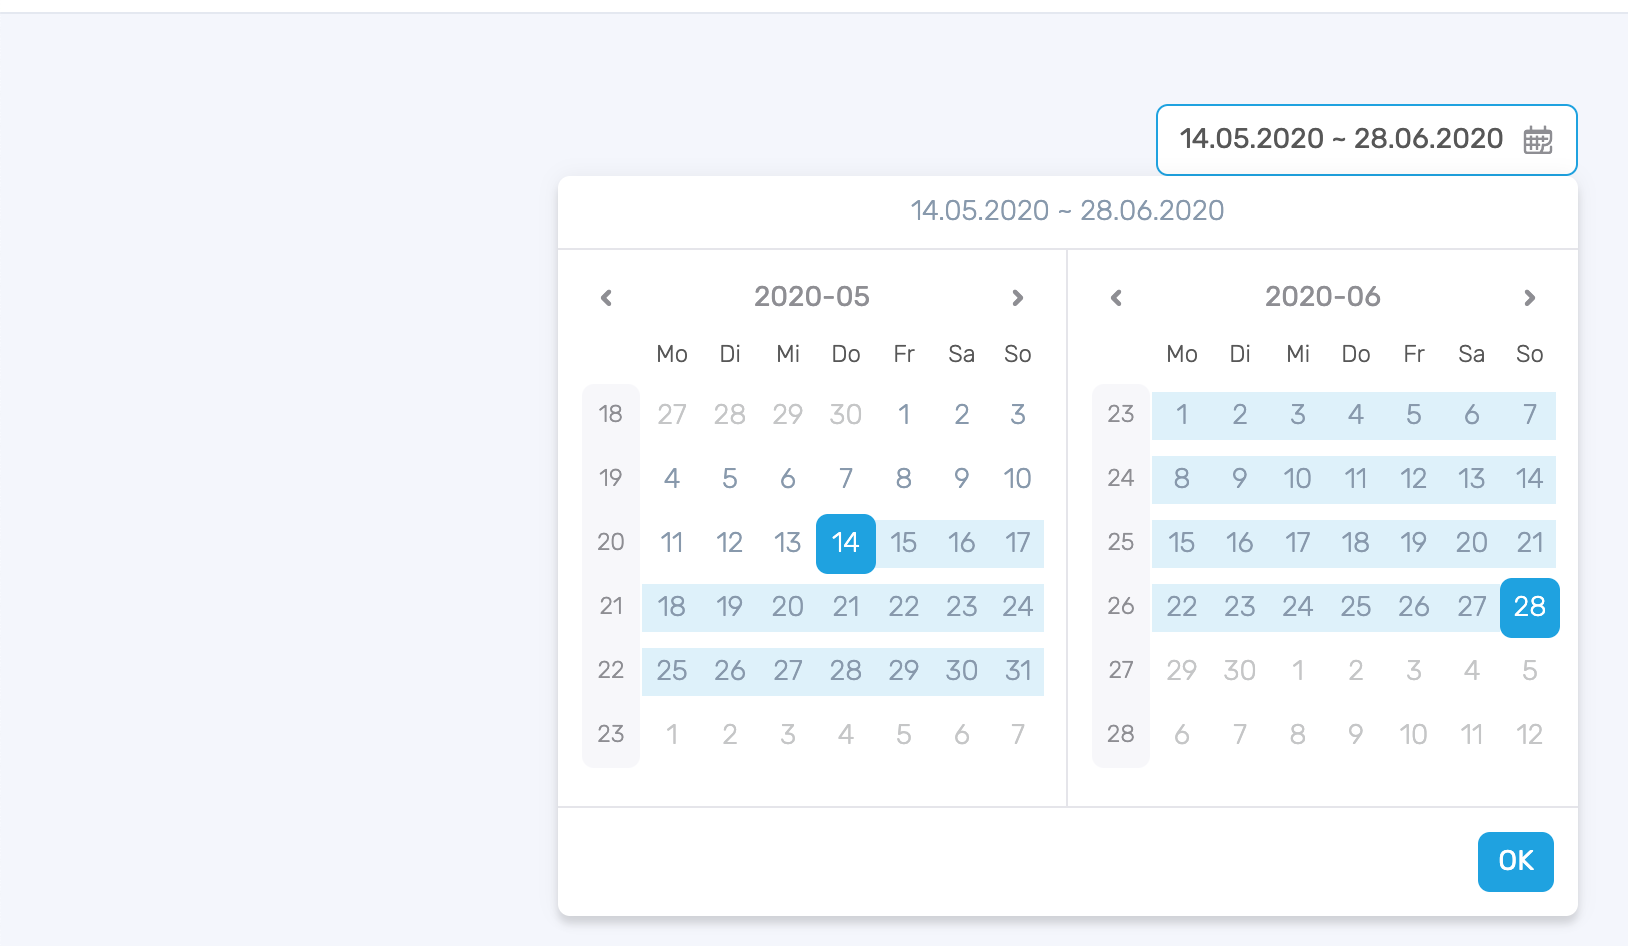The height and width of the screenshot is (946, 1628).
Task: Pick May 31 in left calendar
Action: (1018, 671)
